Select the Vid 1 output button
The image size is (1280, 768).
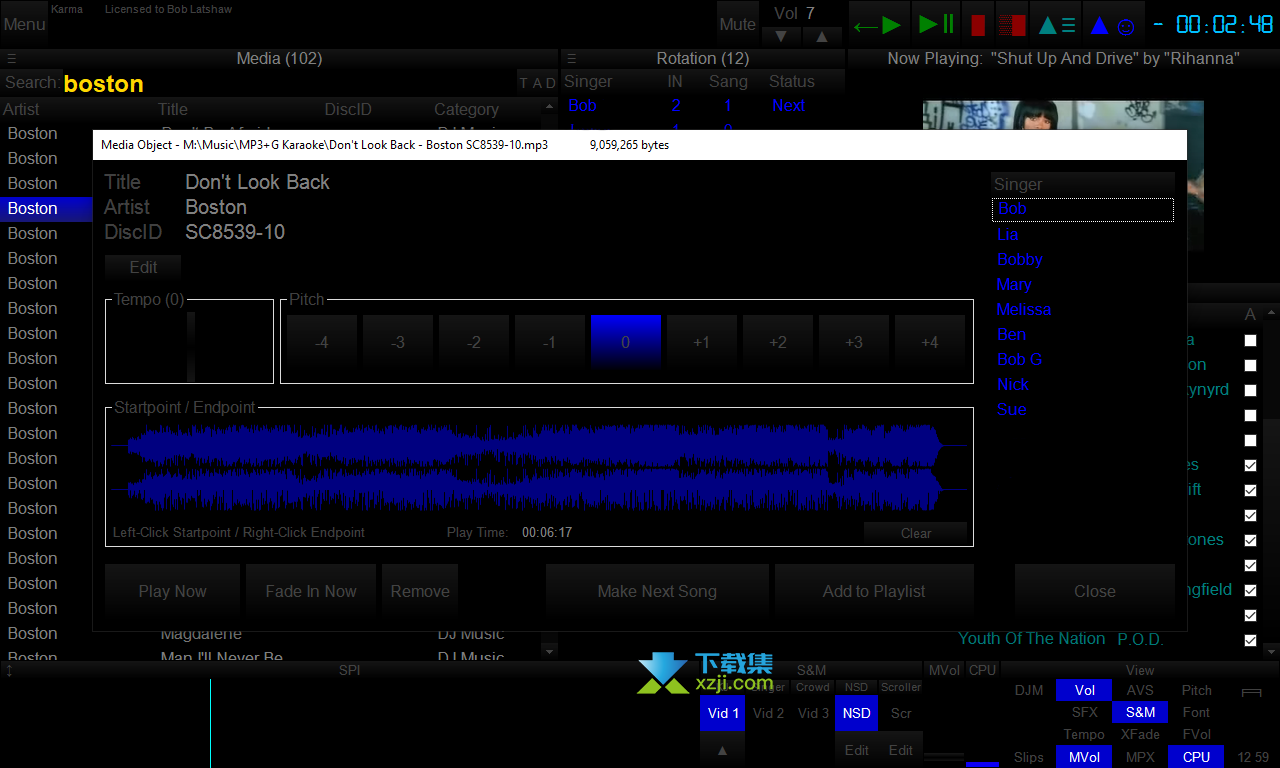point(723,713)
